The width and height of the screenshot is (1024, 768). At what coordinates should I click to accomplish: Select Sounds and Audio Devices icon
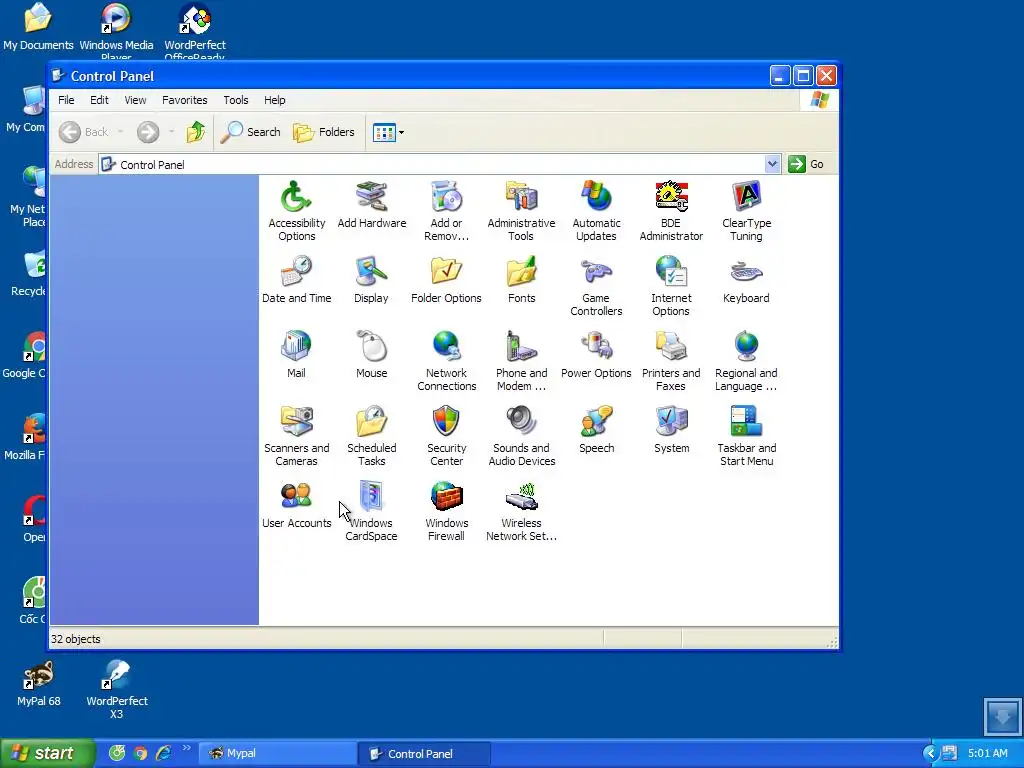[x=521, y=436]
